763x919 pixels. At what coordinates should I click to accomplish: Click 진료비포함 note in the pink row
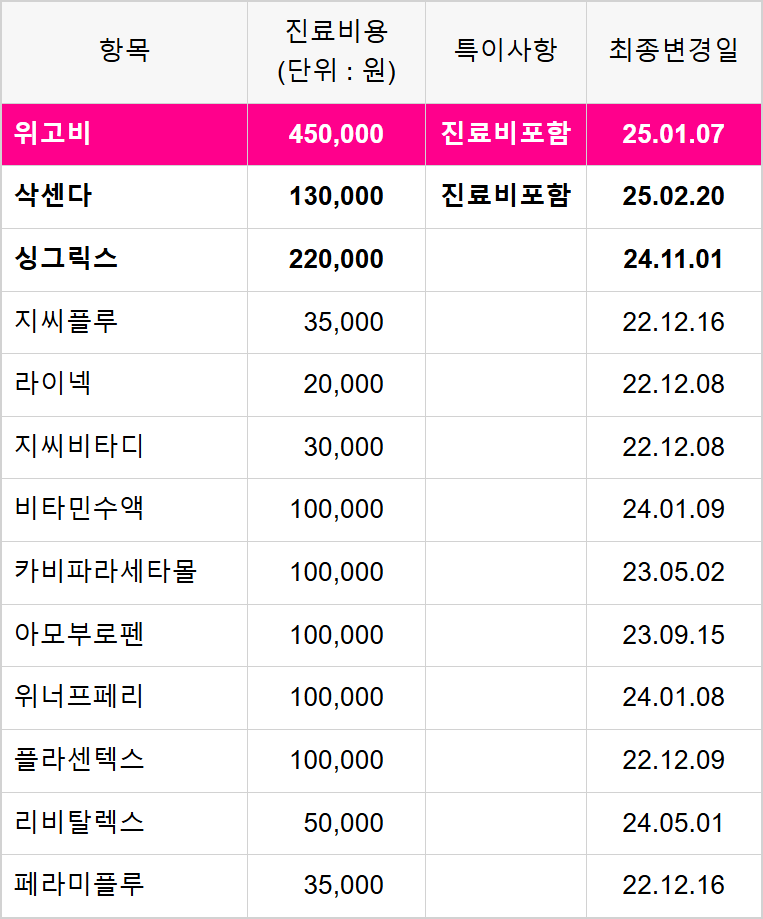pyautogui.click(x=506, y=134)
